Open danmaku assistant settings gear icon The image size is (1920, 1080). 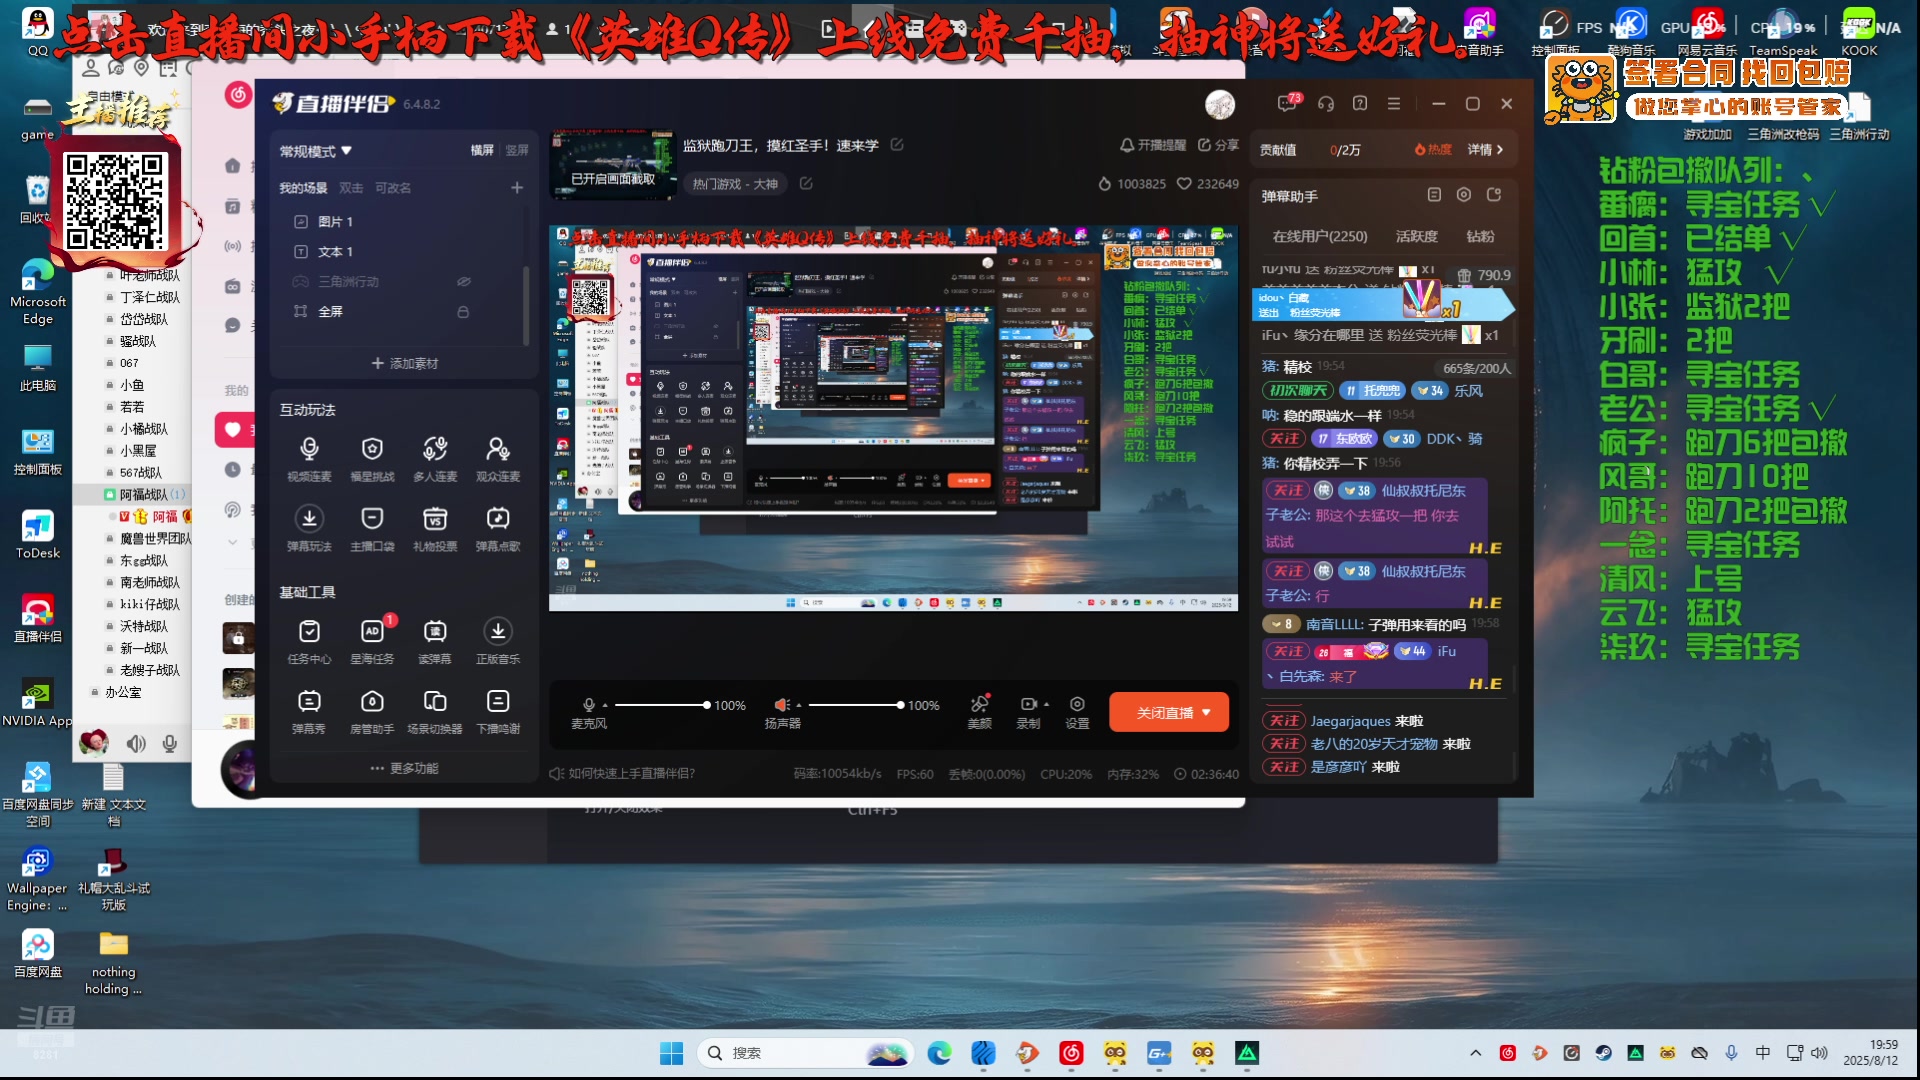pos(1464,195)
